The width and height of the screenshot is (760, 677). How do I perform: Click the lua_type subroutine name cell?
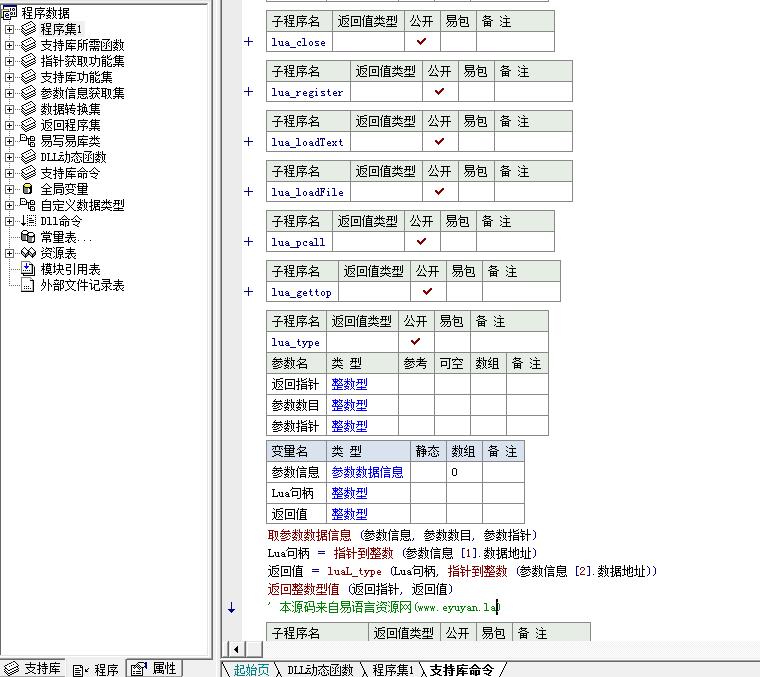(297, 342)
